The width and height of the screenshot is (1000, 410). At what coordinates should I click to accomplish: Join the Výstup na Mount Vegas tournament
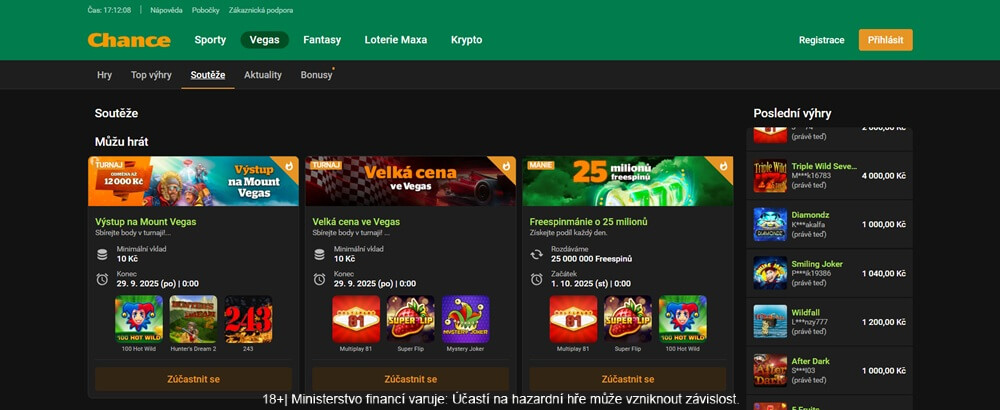click(193, 379)
